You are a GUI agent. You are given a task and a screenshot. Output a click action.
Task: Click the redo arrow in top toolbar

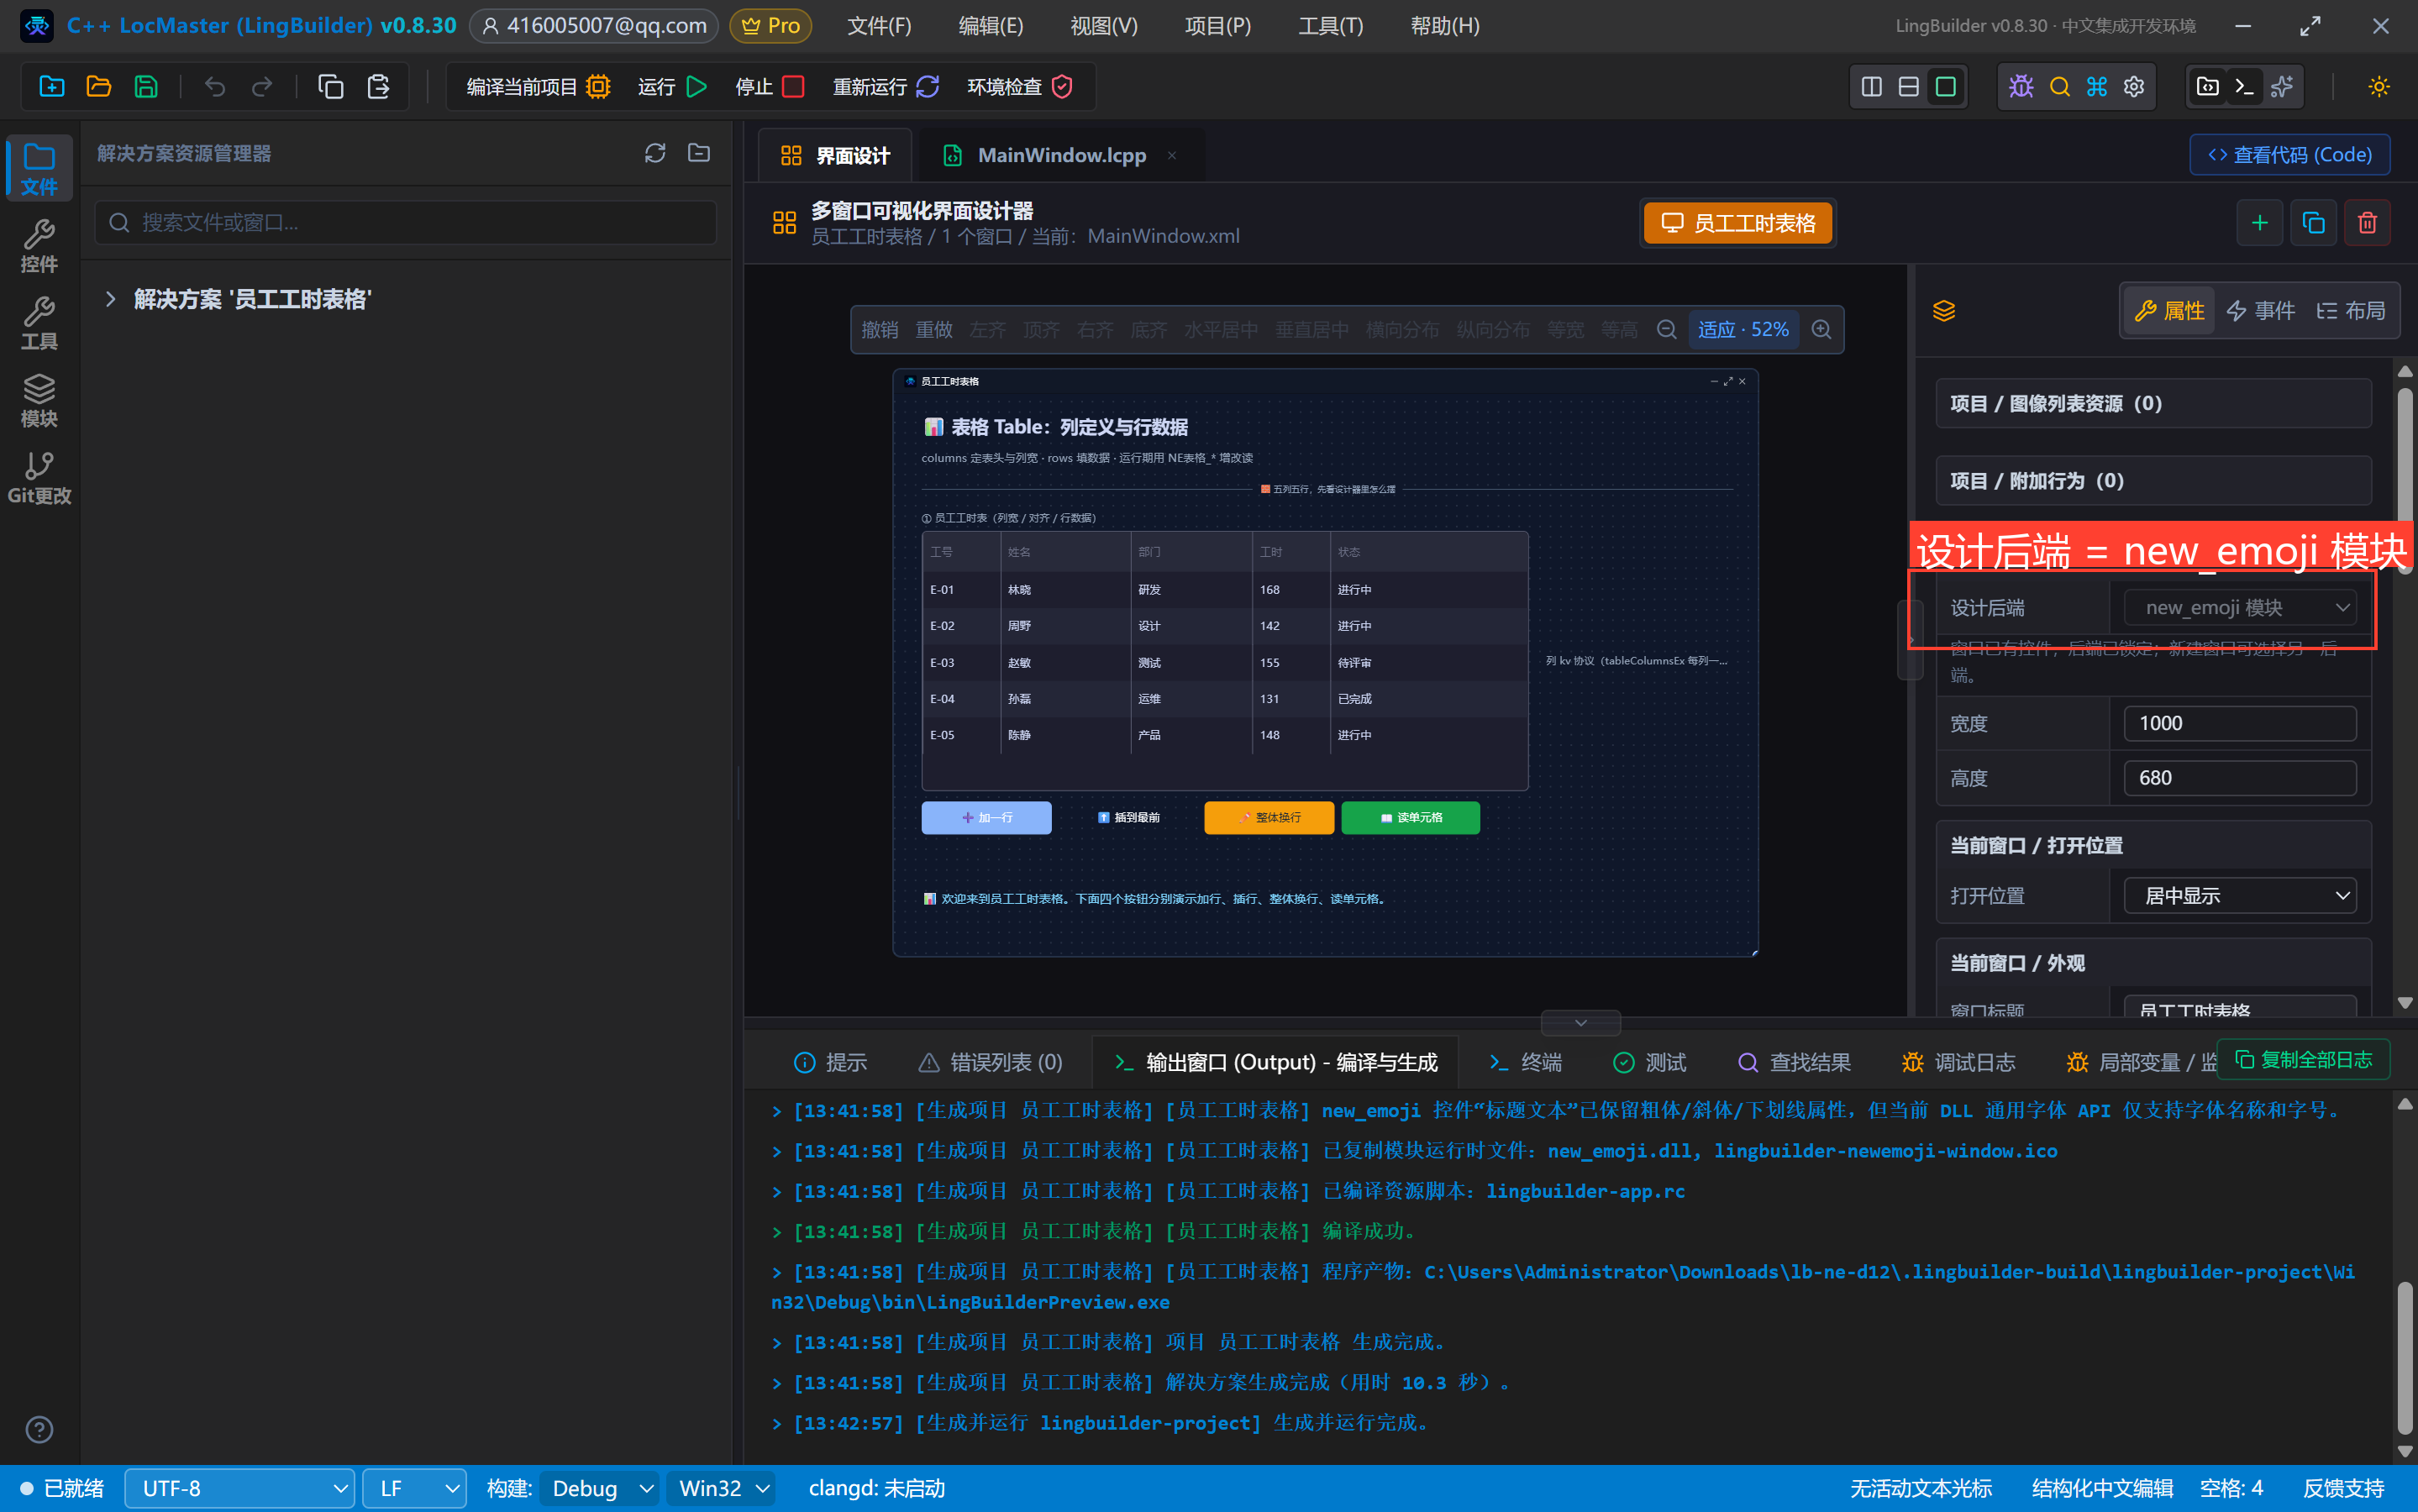262,87
